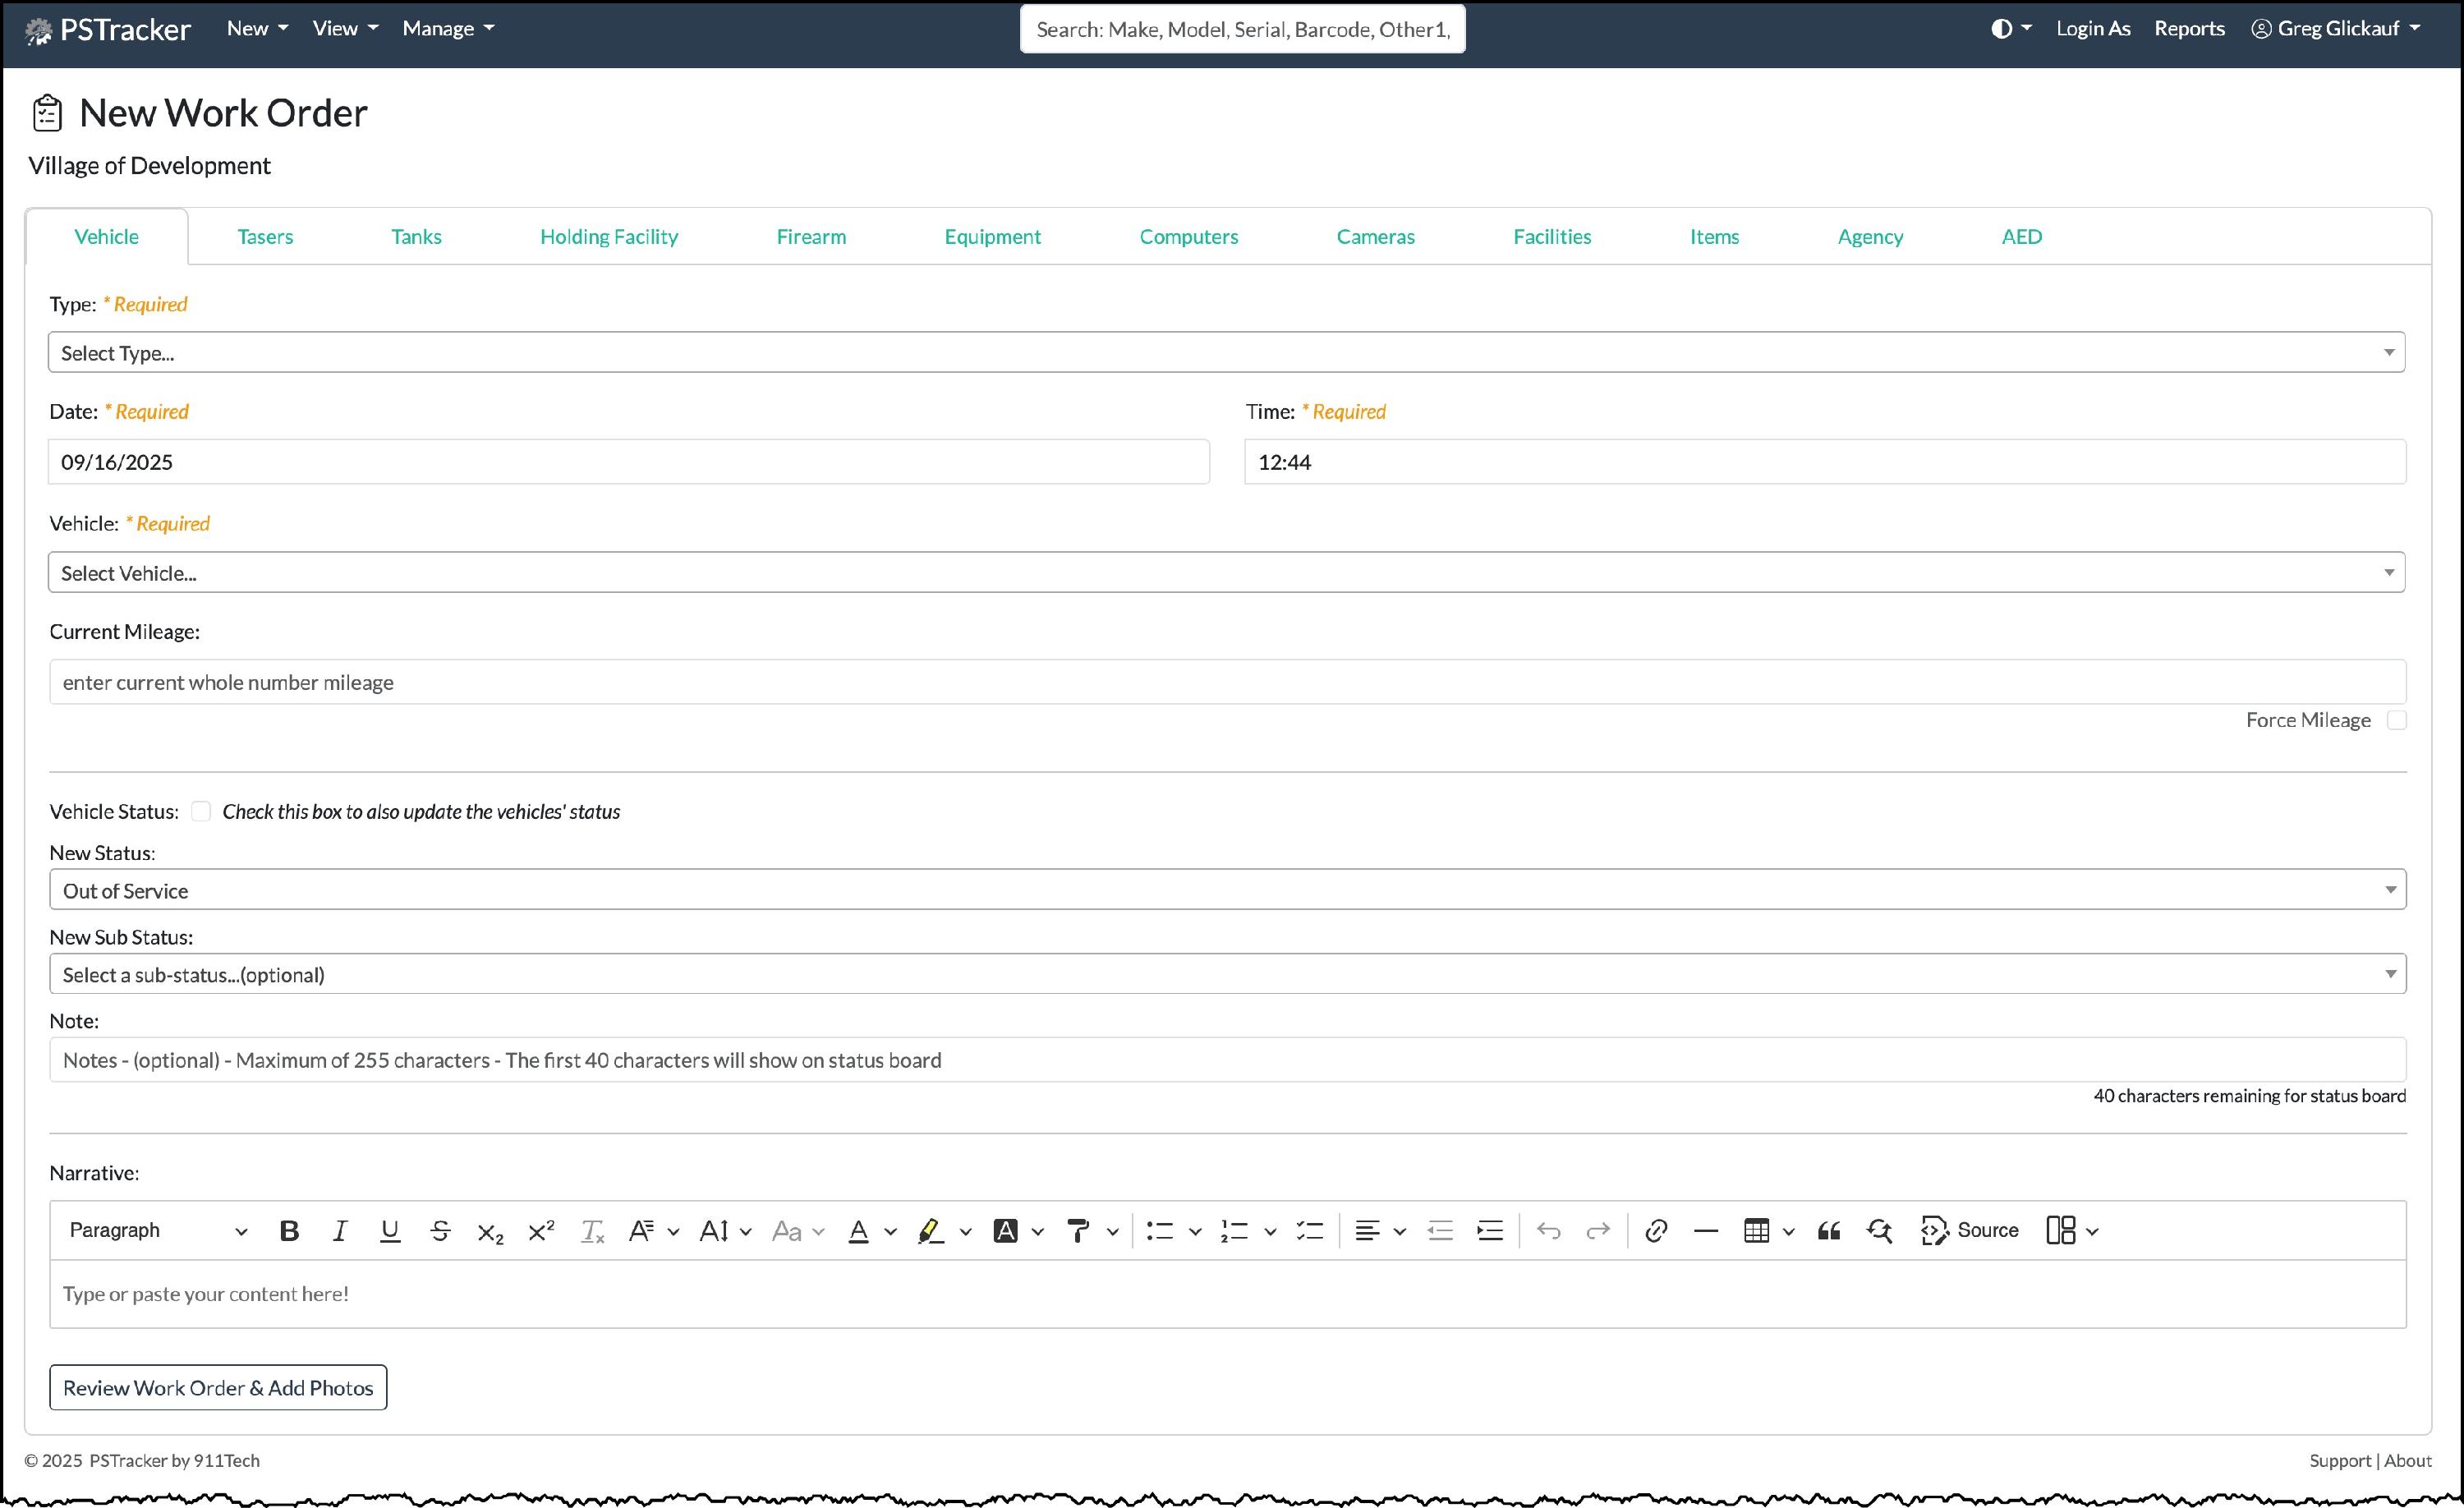Insert a to-do checklist in Narrative

coord(1309,1230)
